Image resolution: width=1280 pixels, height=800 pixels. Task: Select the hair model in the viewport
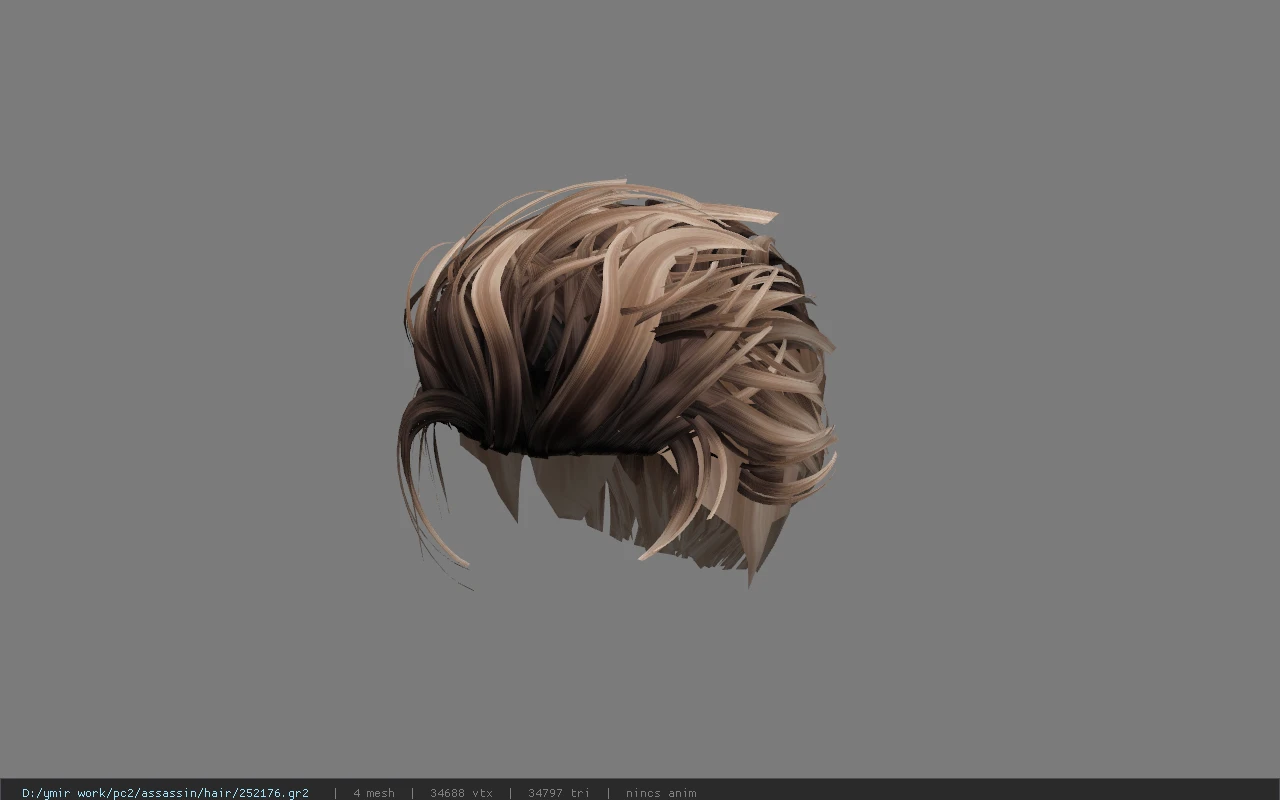point(617,384)
